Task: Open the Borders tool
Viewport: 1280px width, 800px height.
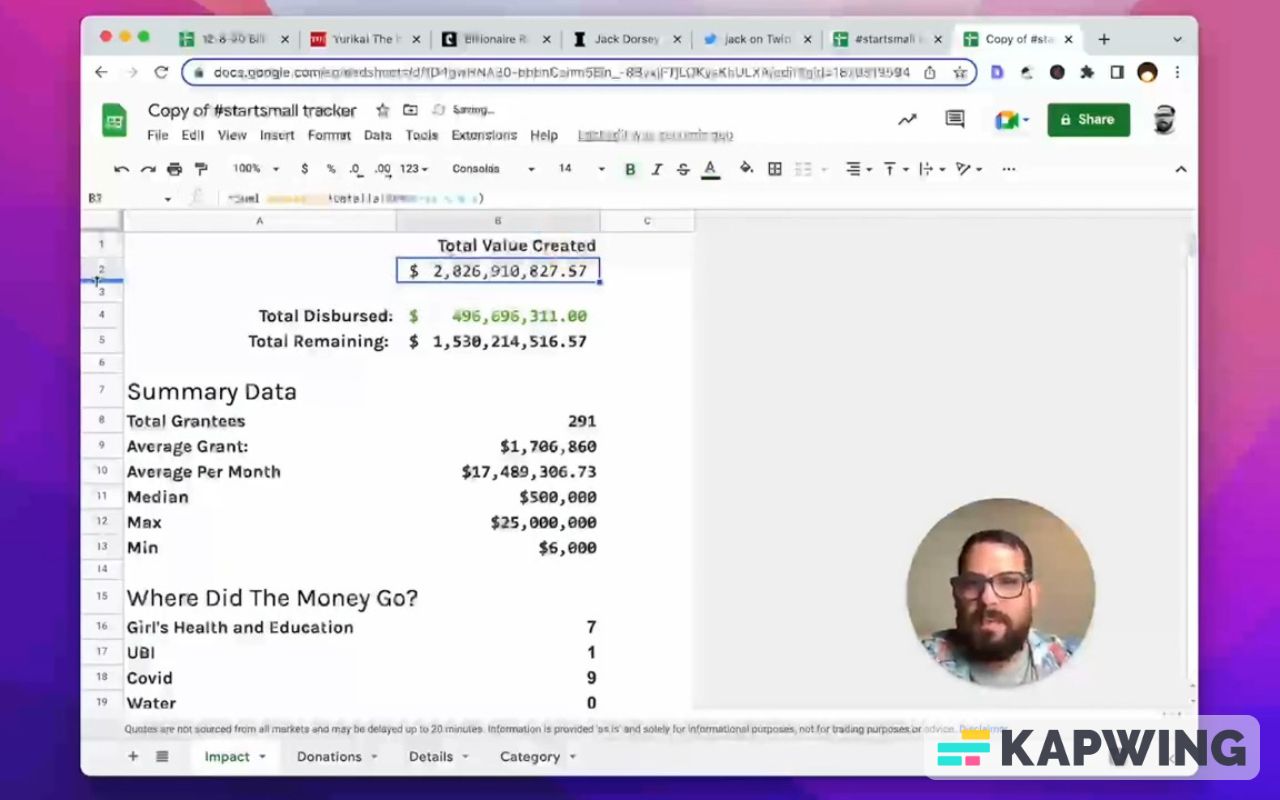Action: (x=775, y=169)
